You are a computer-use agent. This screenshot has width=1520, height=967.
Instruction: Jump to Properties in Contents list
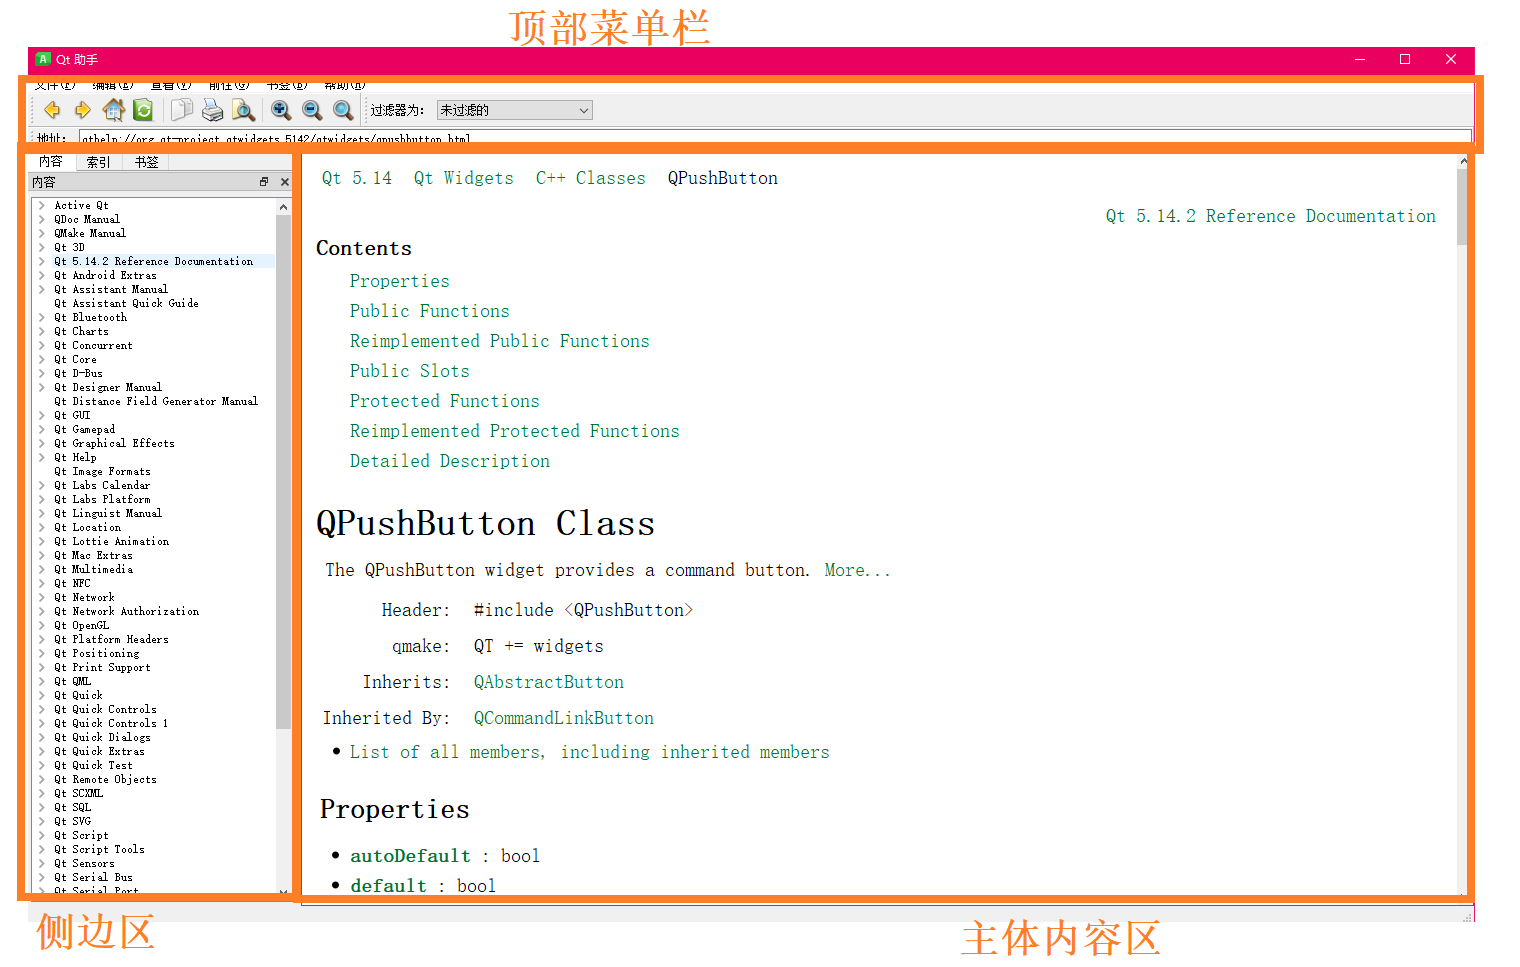(399, 281)
